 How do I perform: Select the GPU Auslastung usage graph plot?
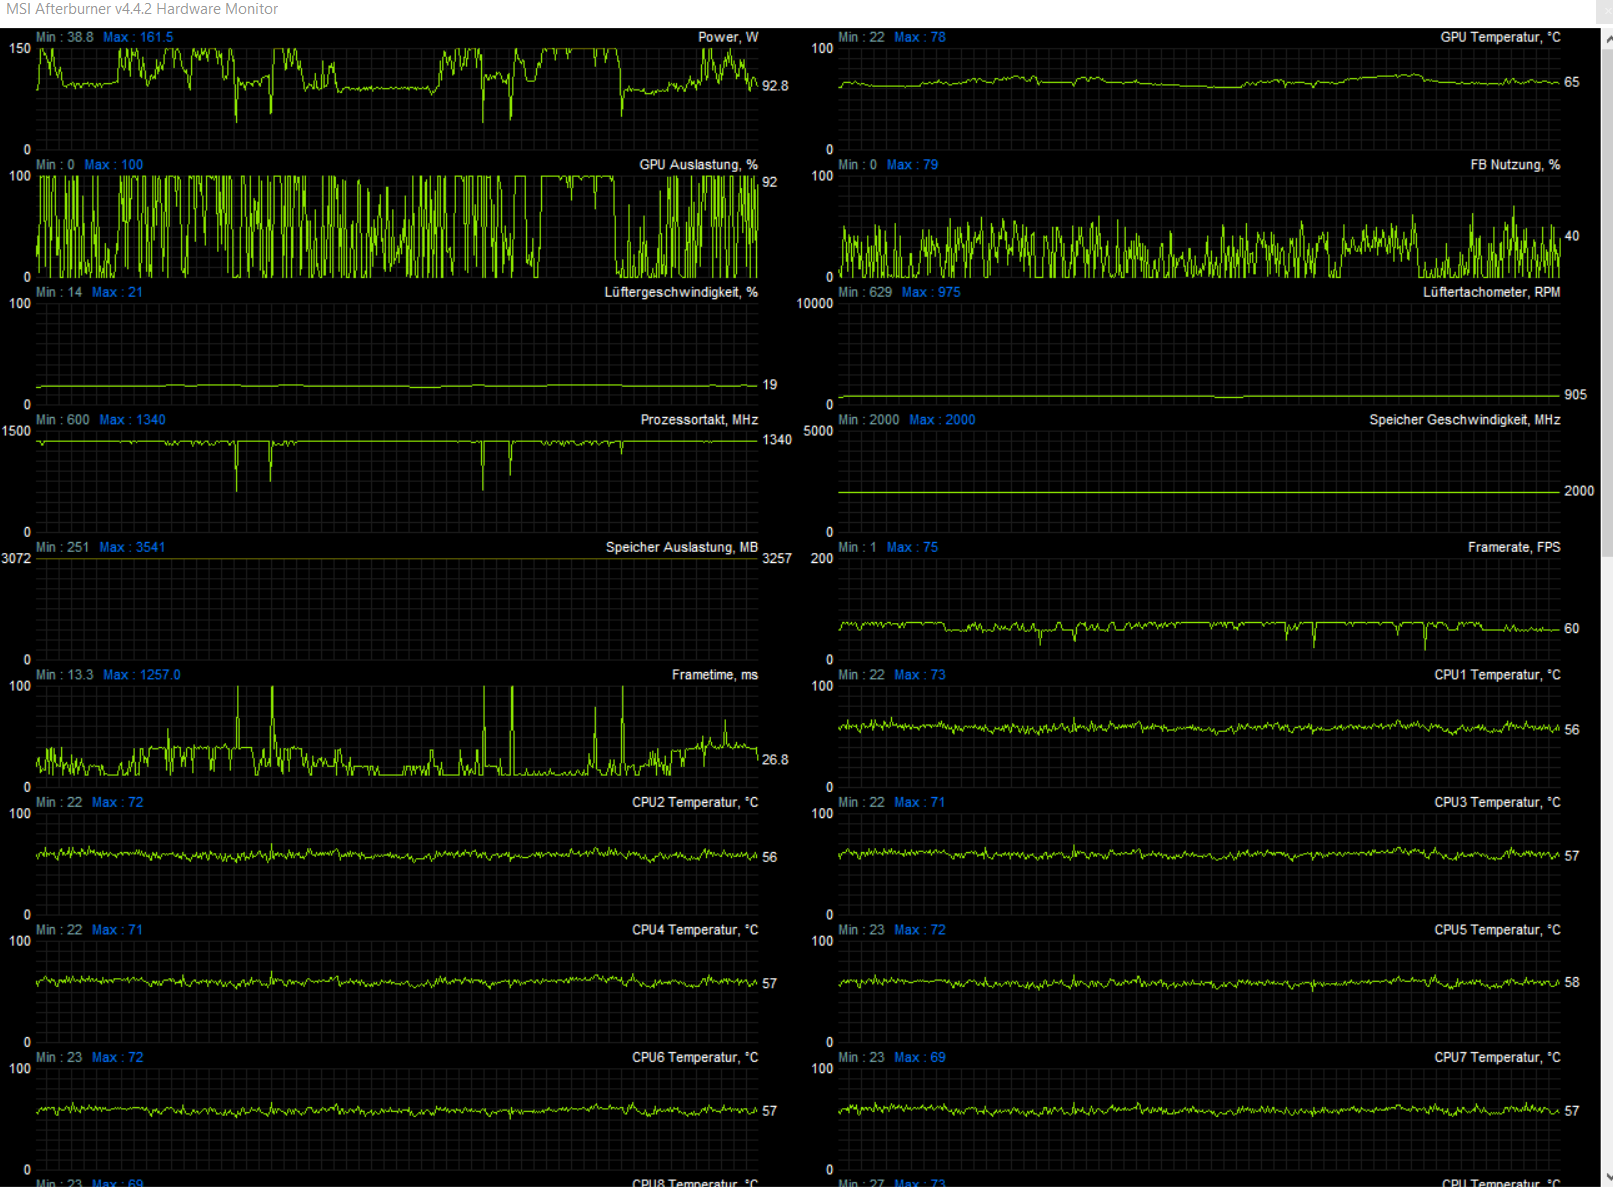pos(398,227)
